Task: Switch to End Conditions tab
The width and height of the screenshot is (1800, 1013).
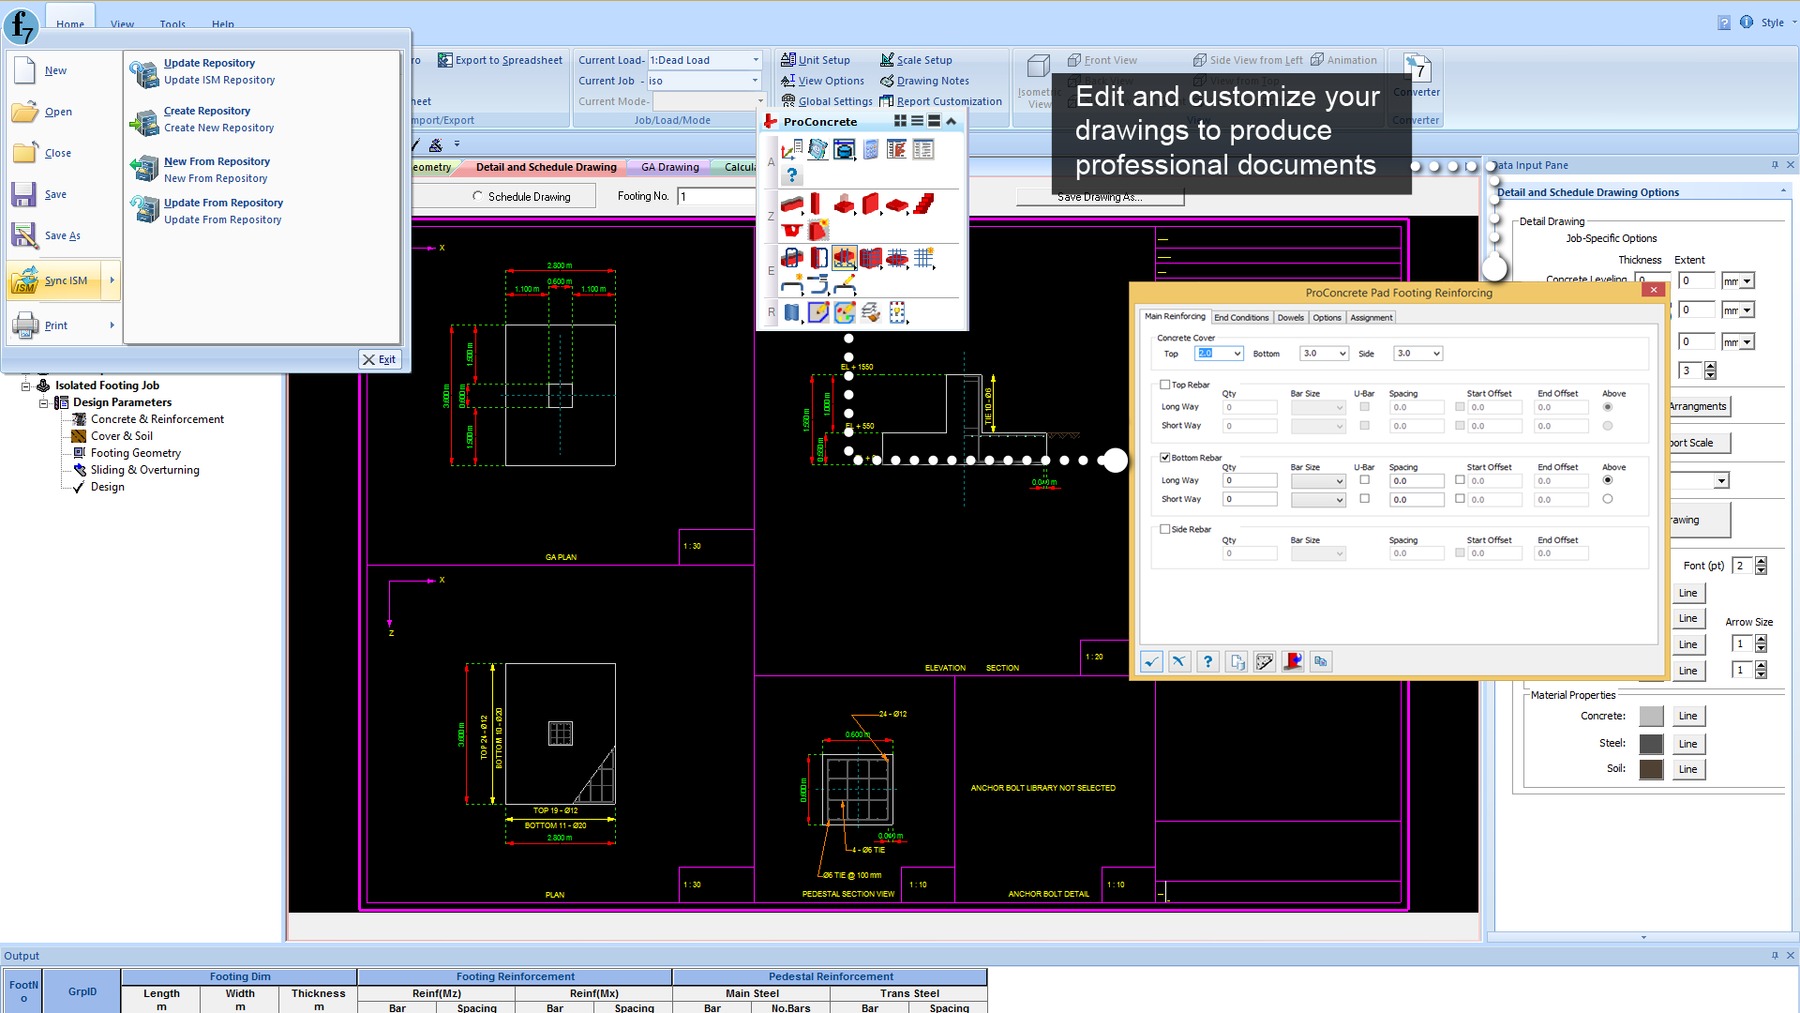Action: tap(1241, 317)
